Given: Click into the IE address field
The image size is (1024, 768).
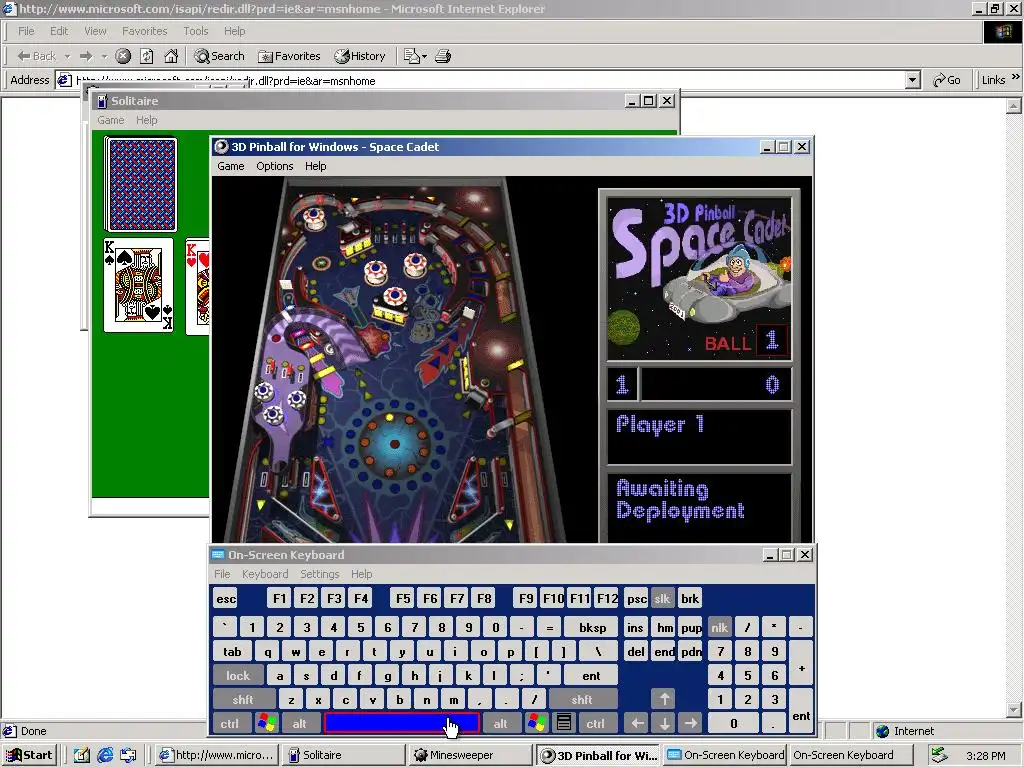Looking at the screenshot, I should [488, 80].
